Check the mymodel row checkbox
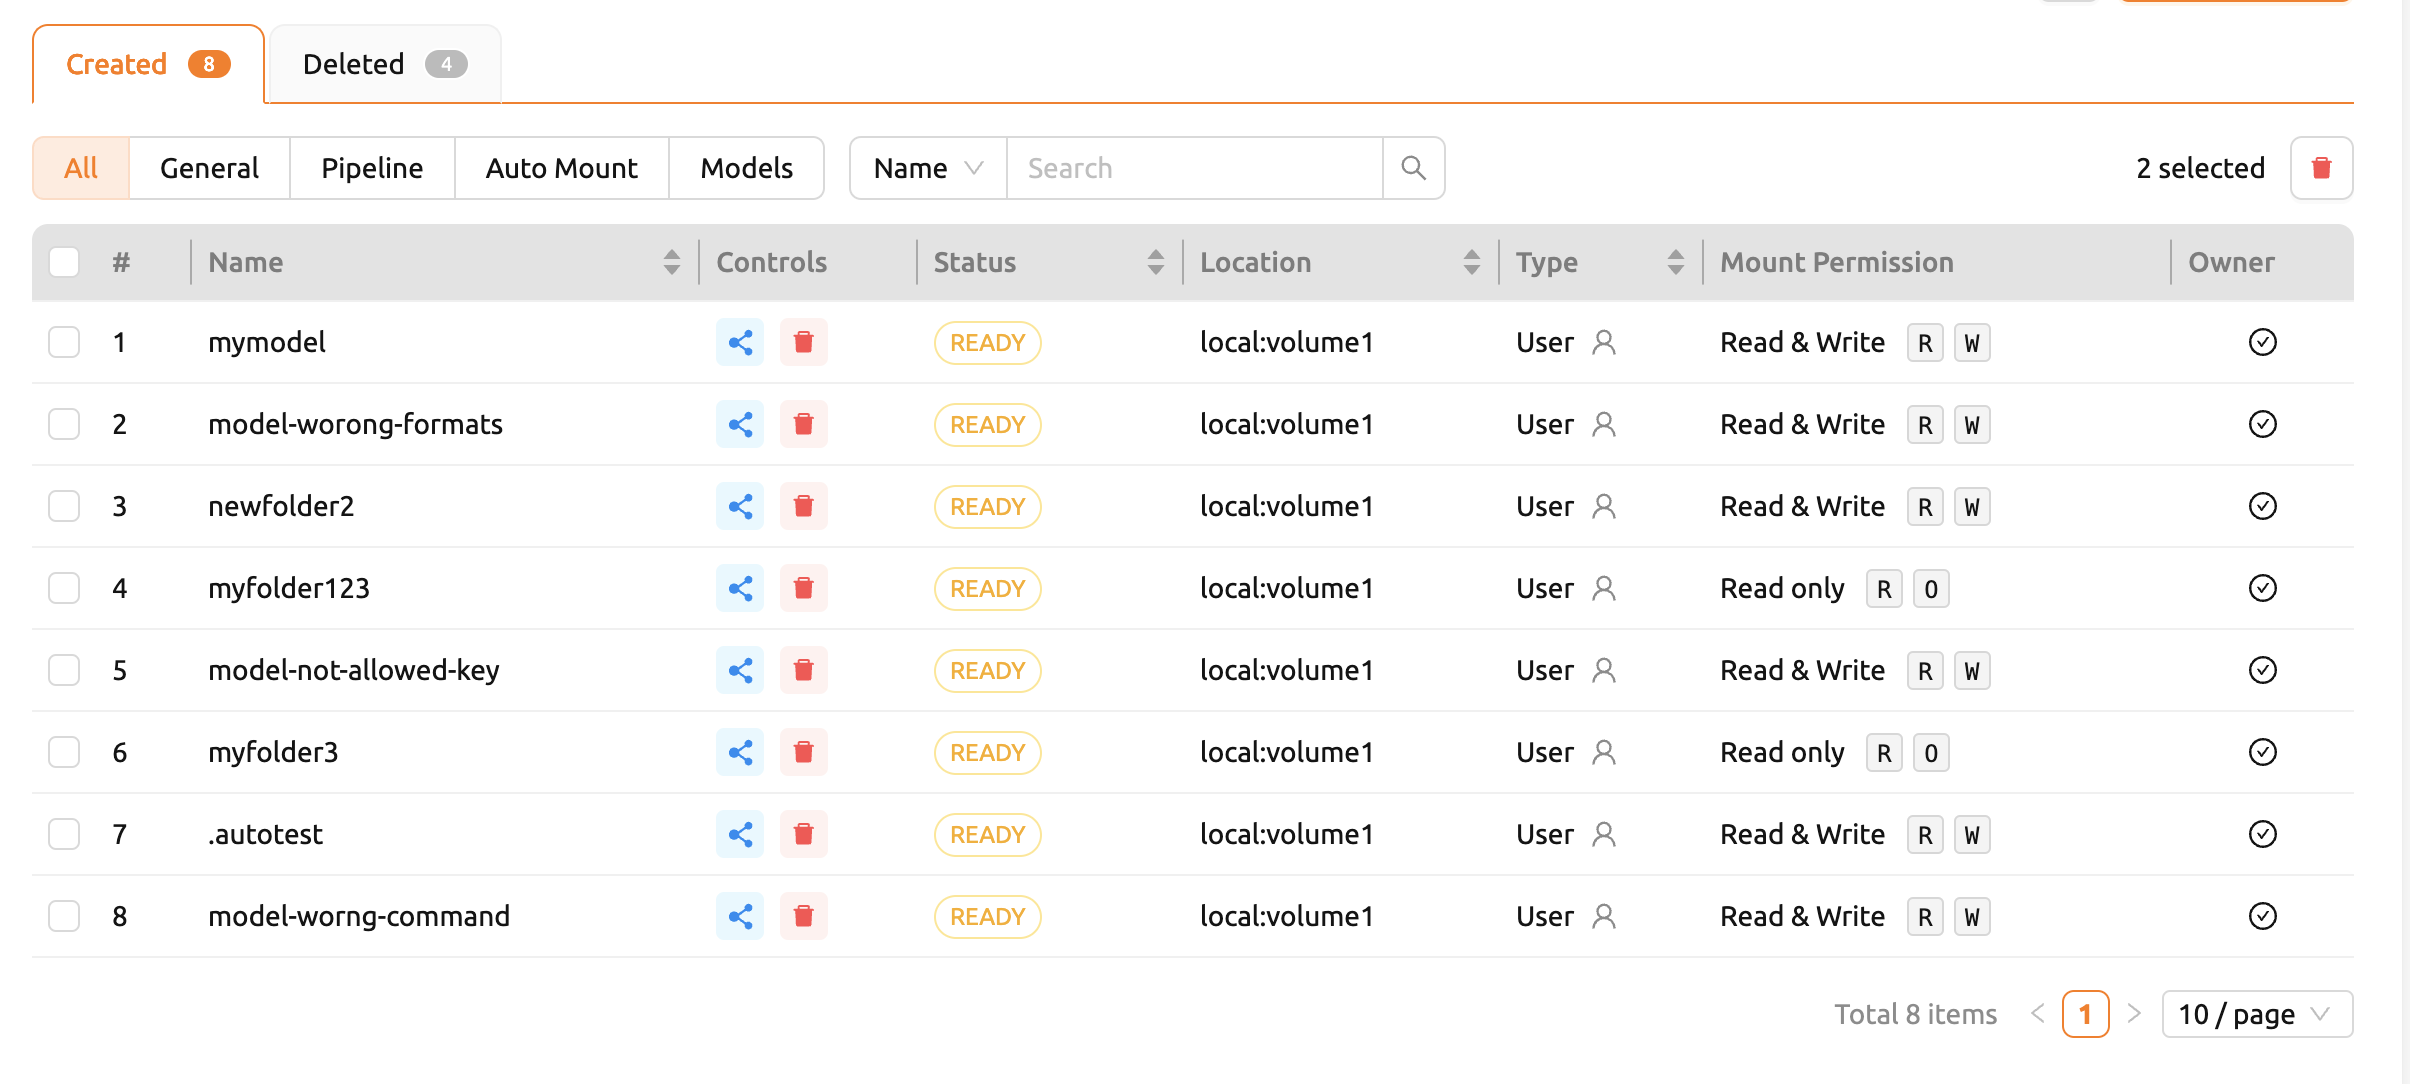 click(64, 343)
